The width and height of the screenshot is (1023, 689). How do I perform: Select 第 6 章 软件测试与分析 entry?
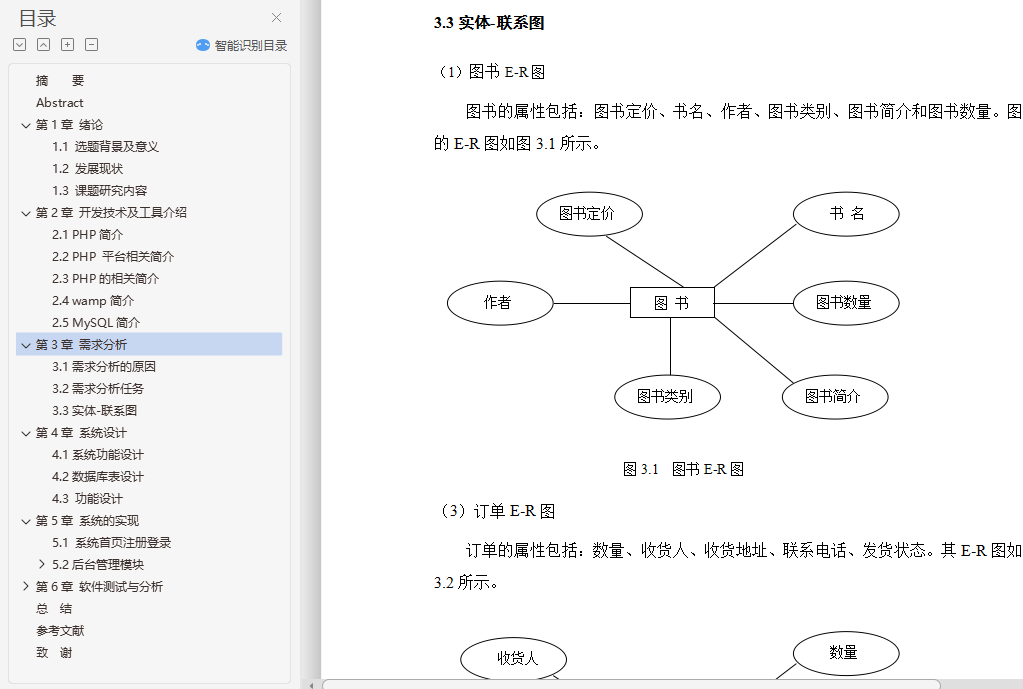(x=99, y=587)
